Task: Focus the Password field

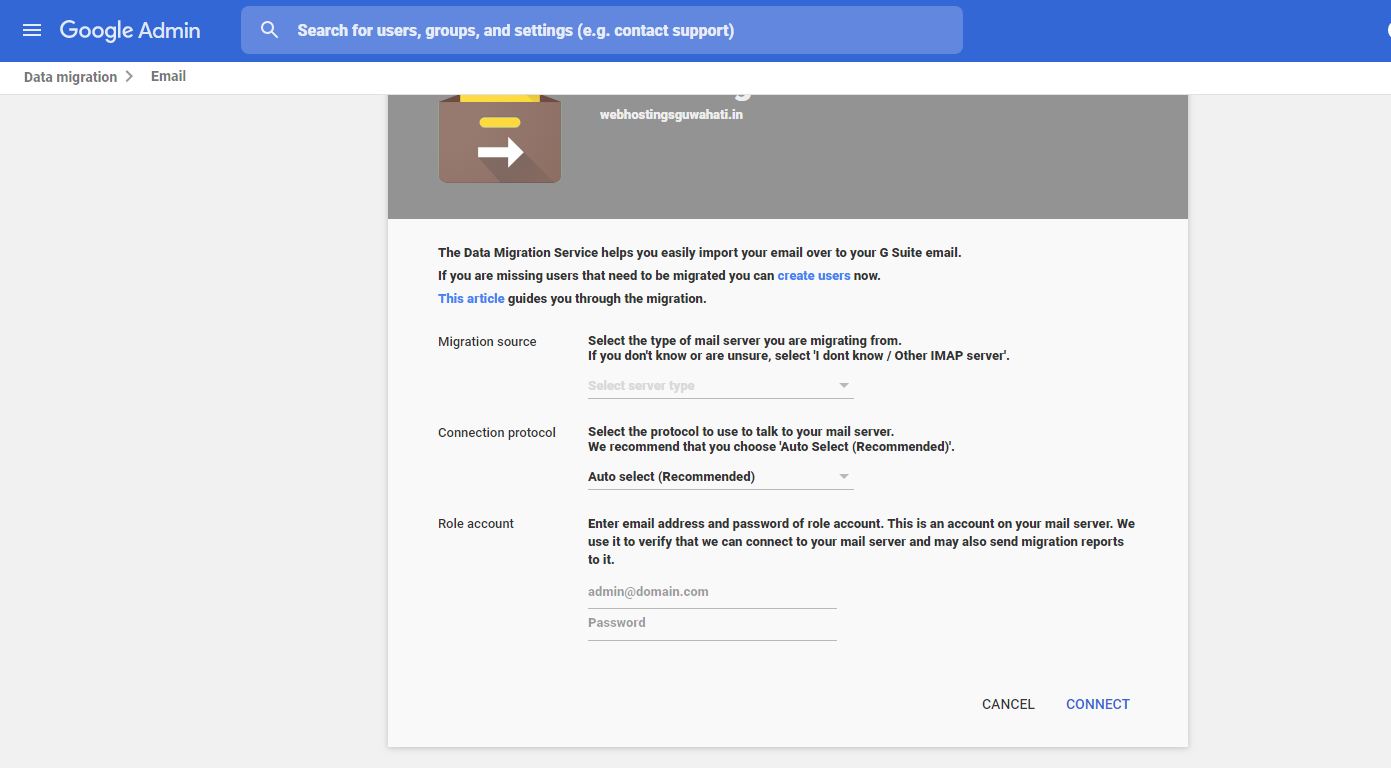Action: point(712,623)
